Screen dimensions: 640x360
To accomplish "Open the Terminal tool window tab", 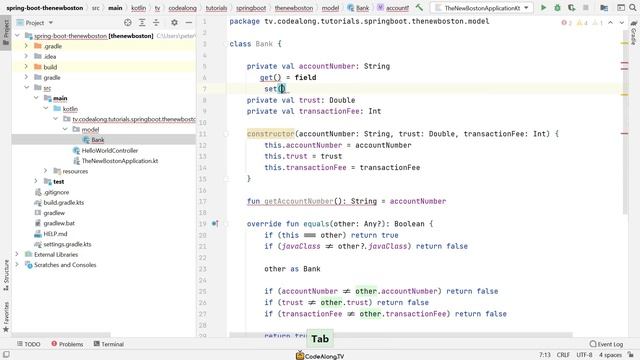I will tap(109, 344).
